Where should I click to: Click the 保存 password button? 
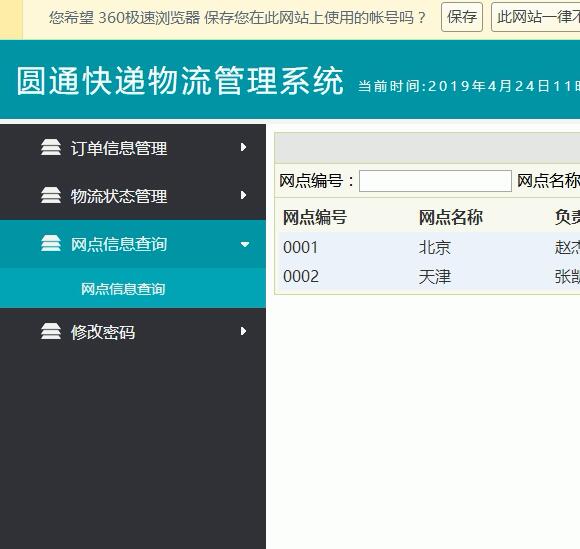pos(462,17)
